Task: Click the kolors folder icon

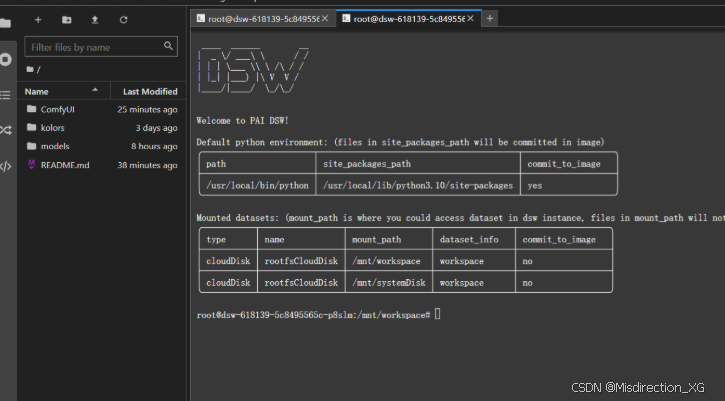Action: (x=31, y=127)
